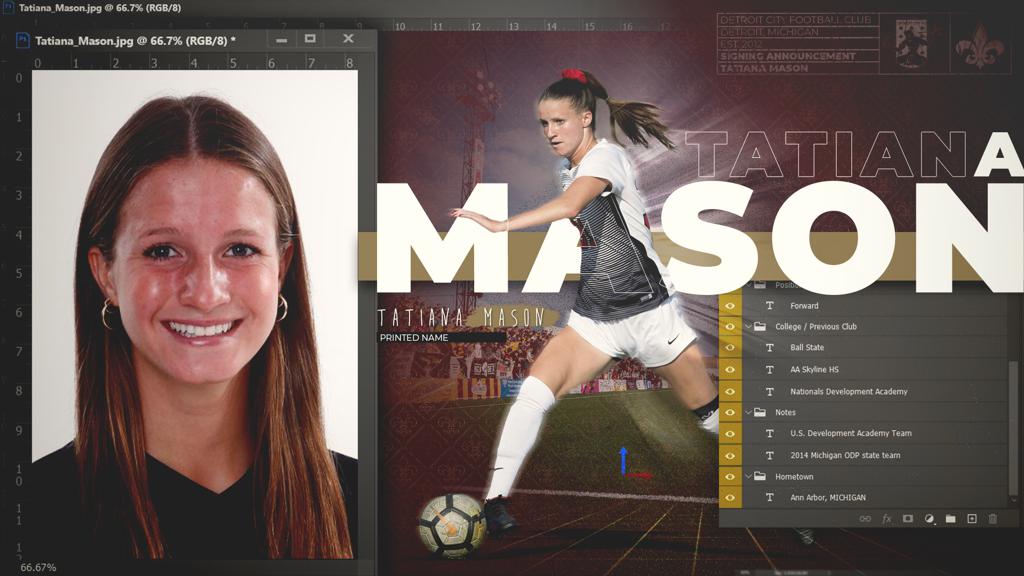
Task: Click the Photoshop document icon in floating window title
Action: pyautogui.click(x=23, y=40)
